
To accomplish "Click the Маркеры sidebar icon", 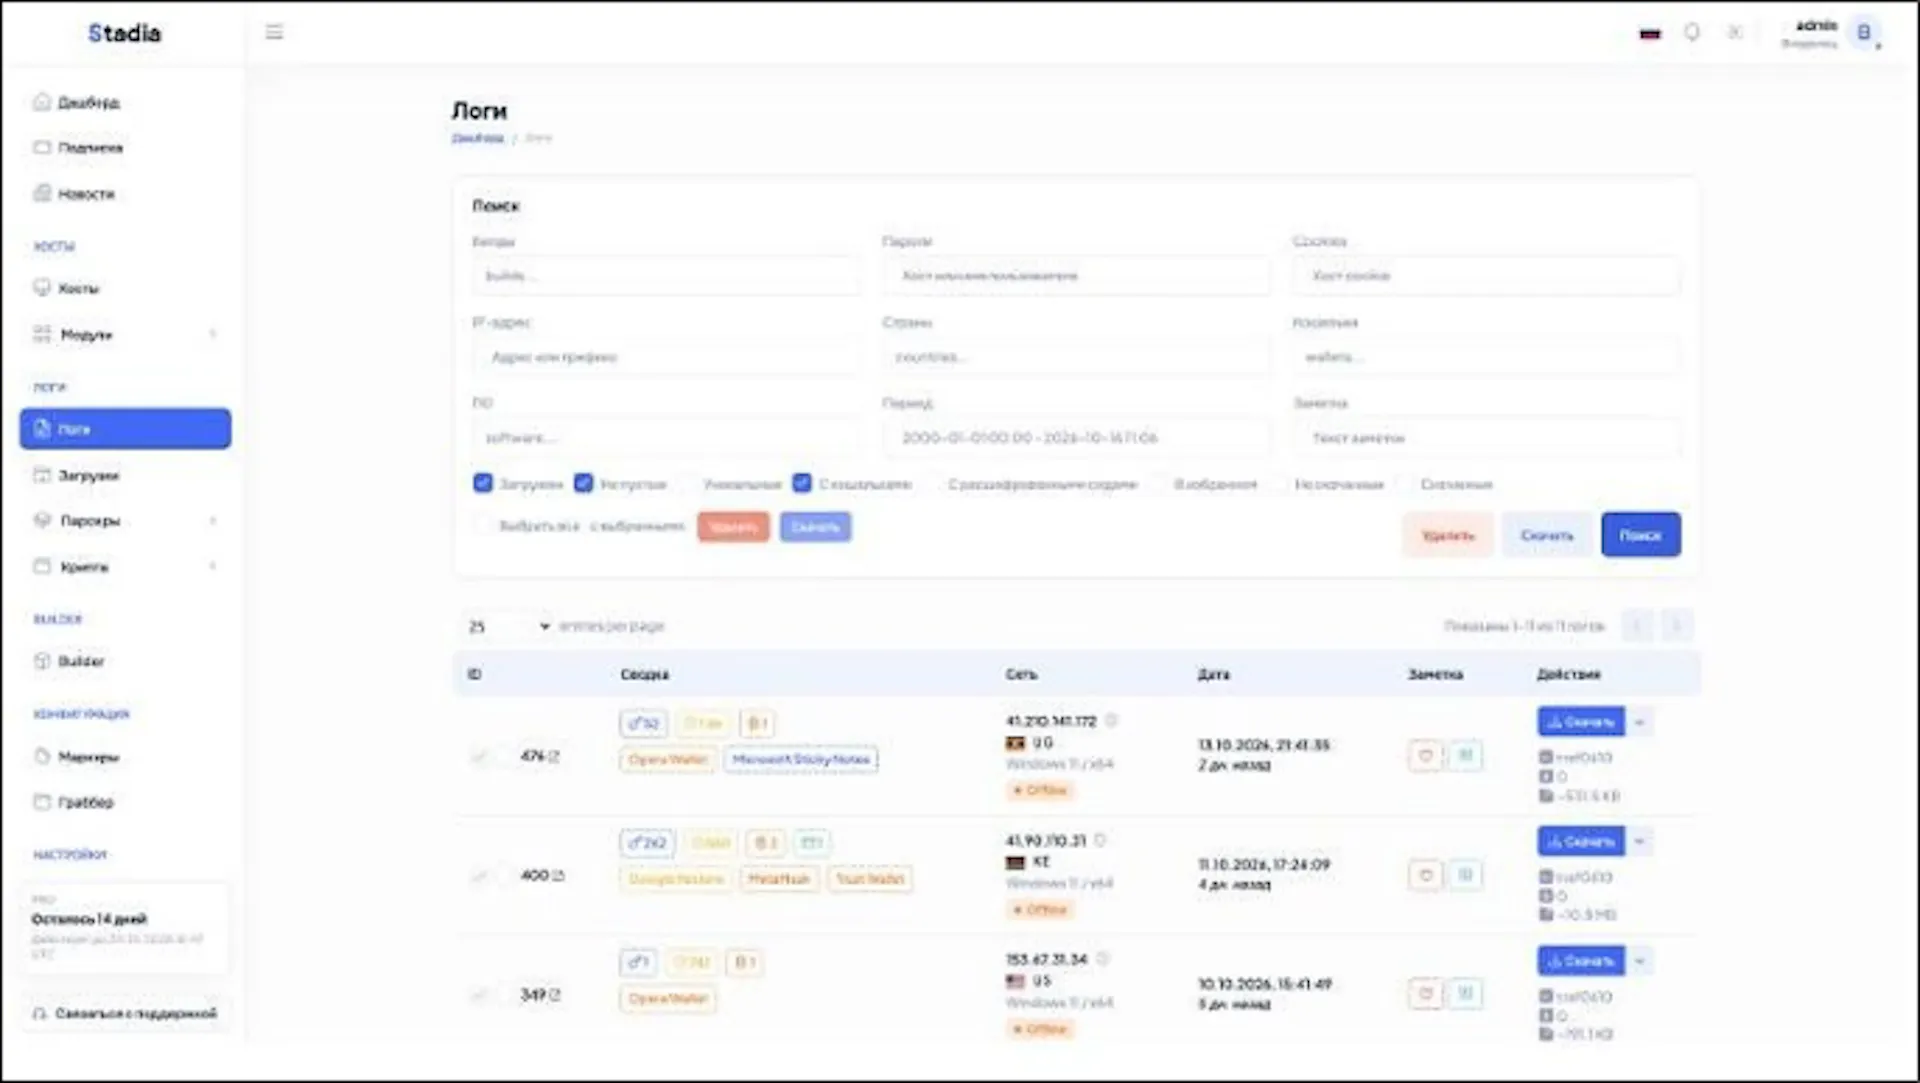I will pos(42,756).
